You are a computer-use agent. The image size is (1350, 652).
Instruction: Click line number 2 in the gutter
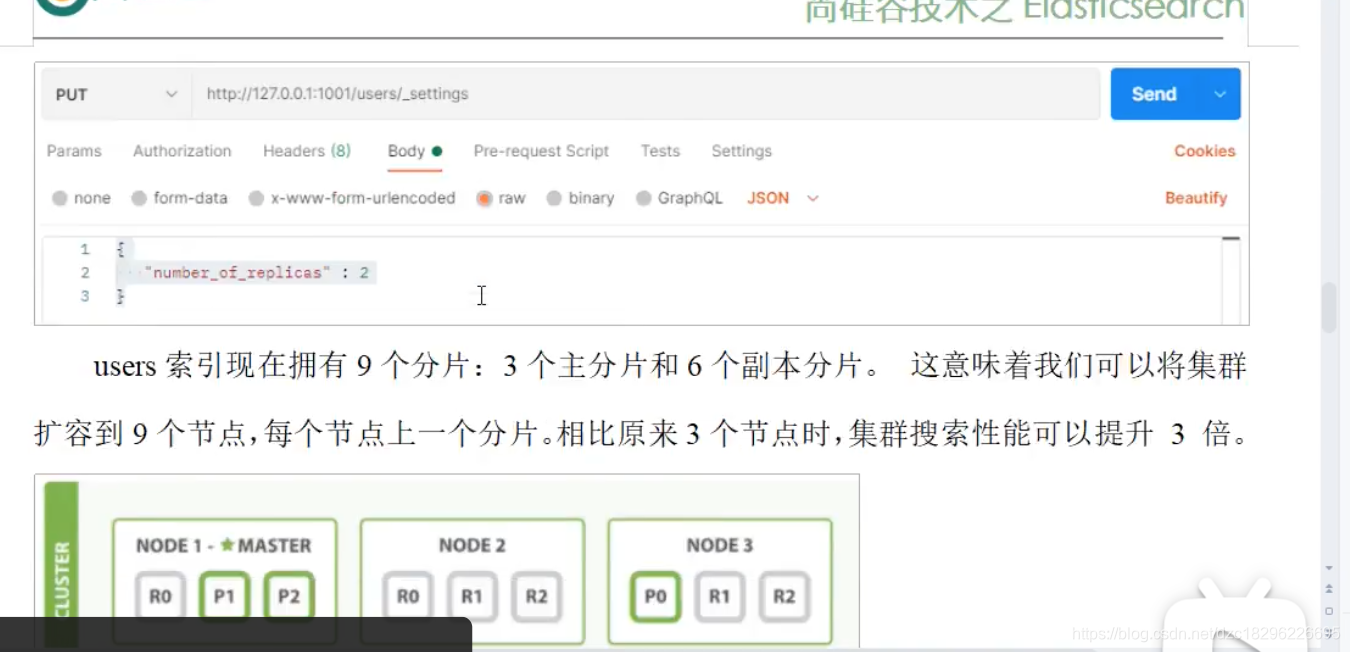(85, 273)
